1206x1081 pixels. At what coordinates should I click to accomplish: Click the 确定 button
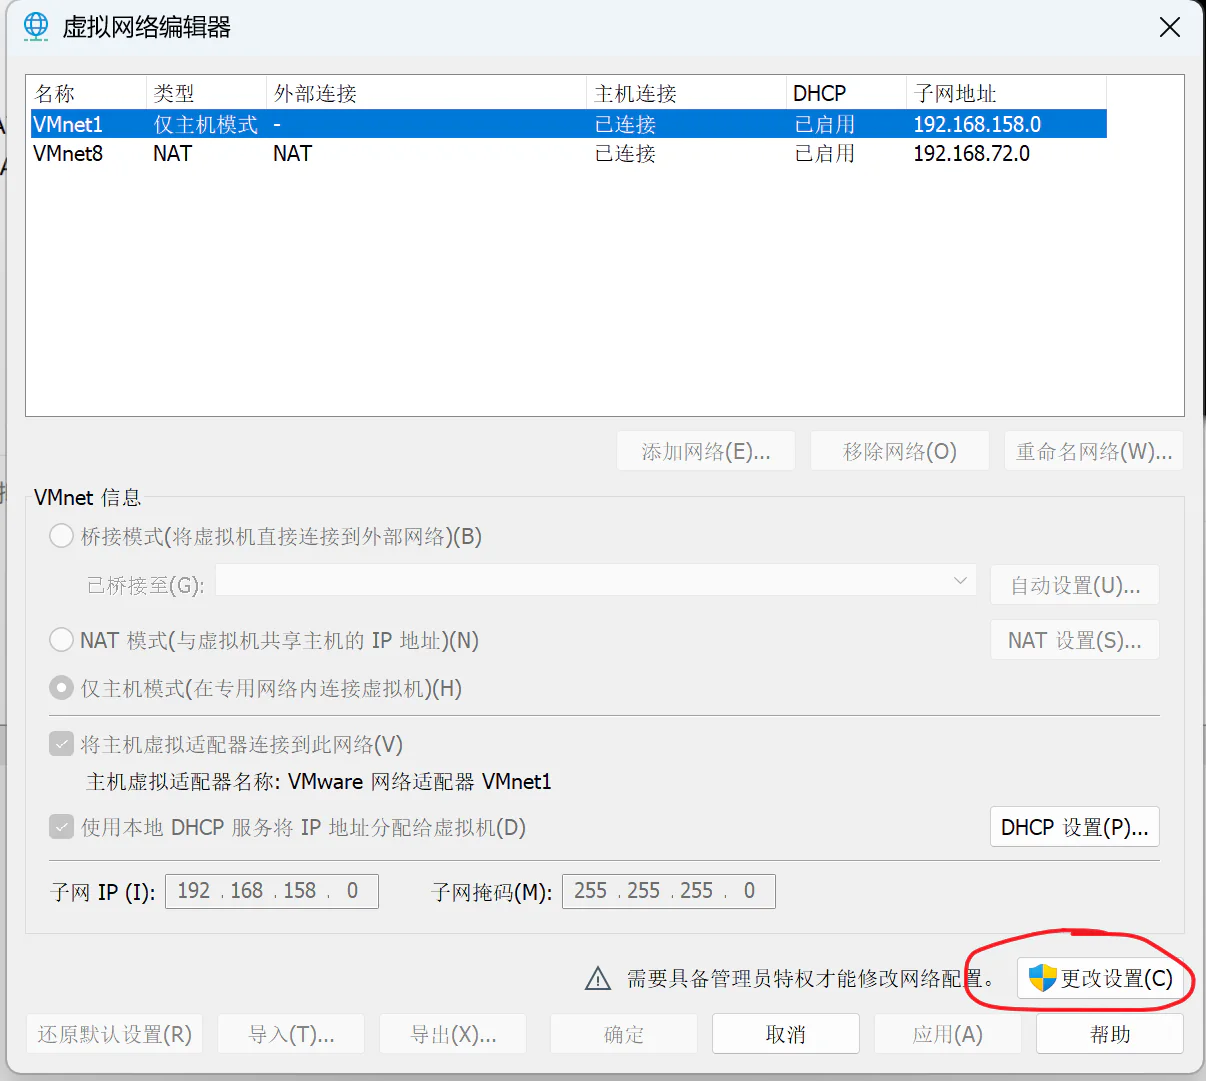pos(624,1034)
